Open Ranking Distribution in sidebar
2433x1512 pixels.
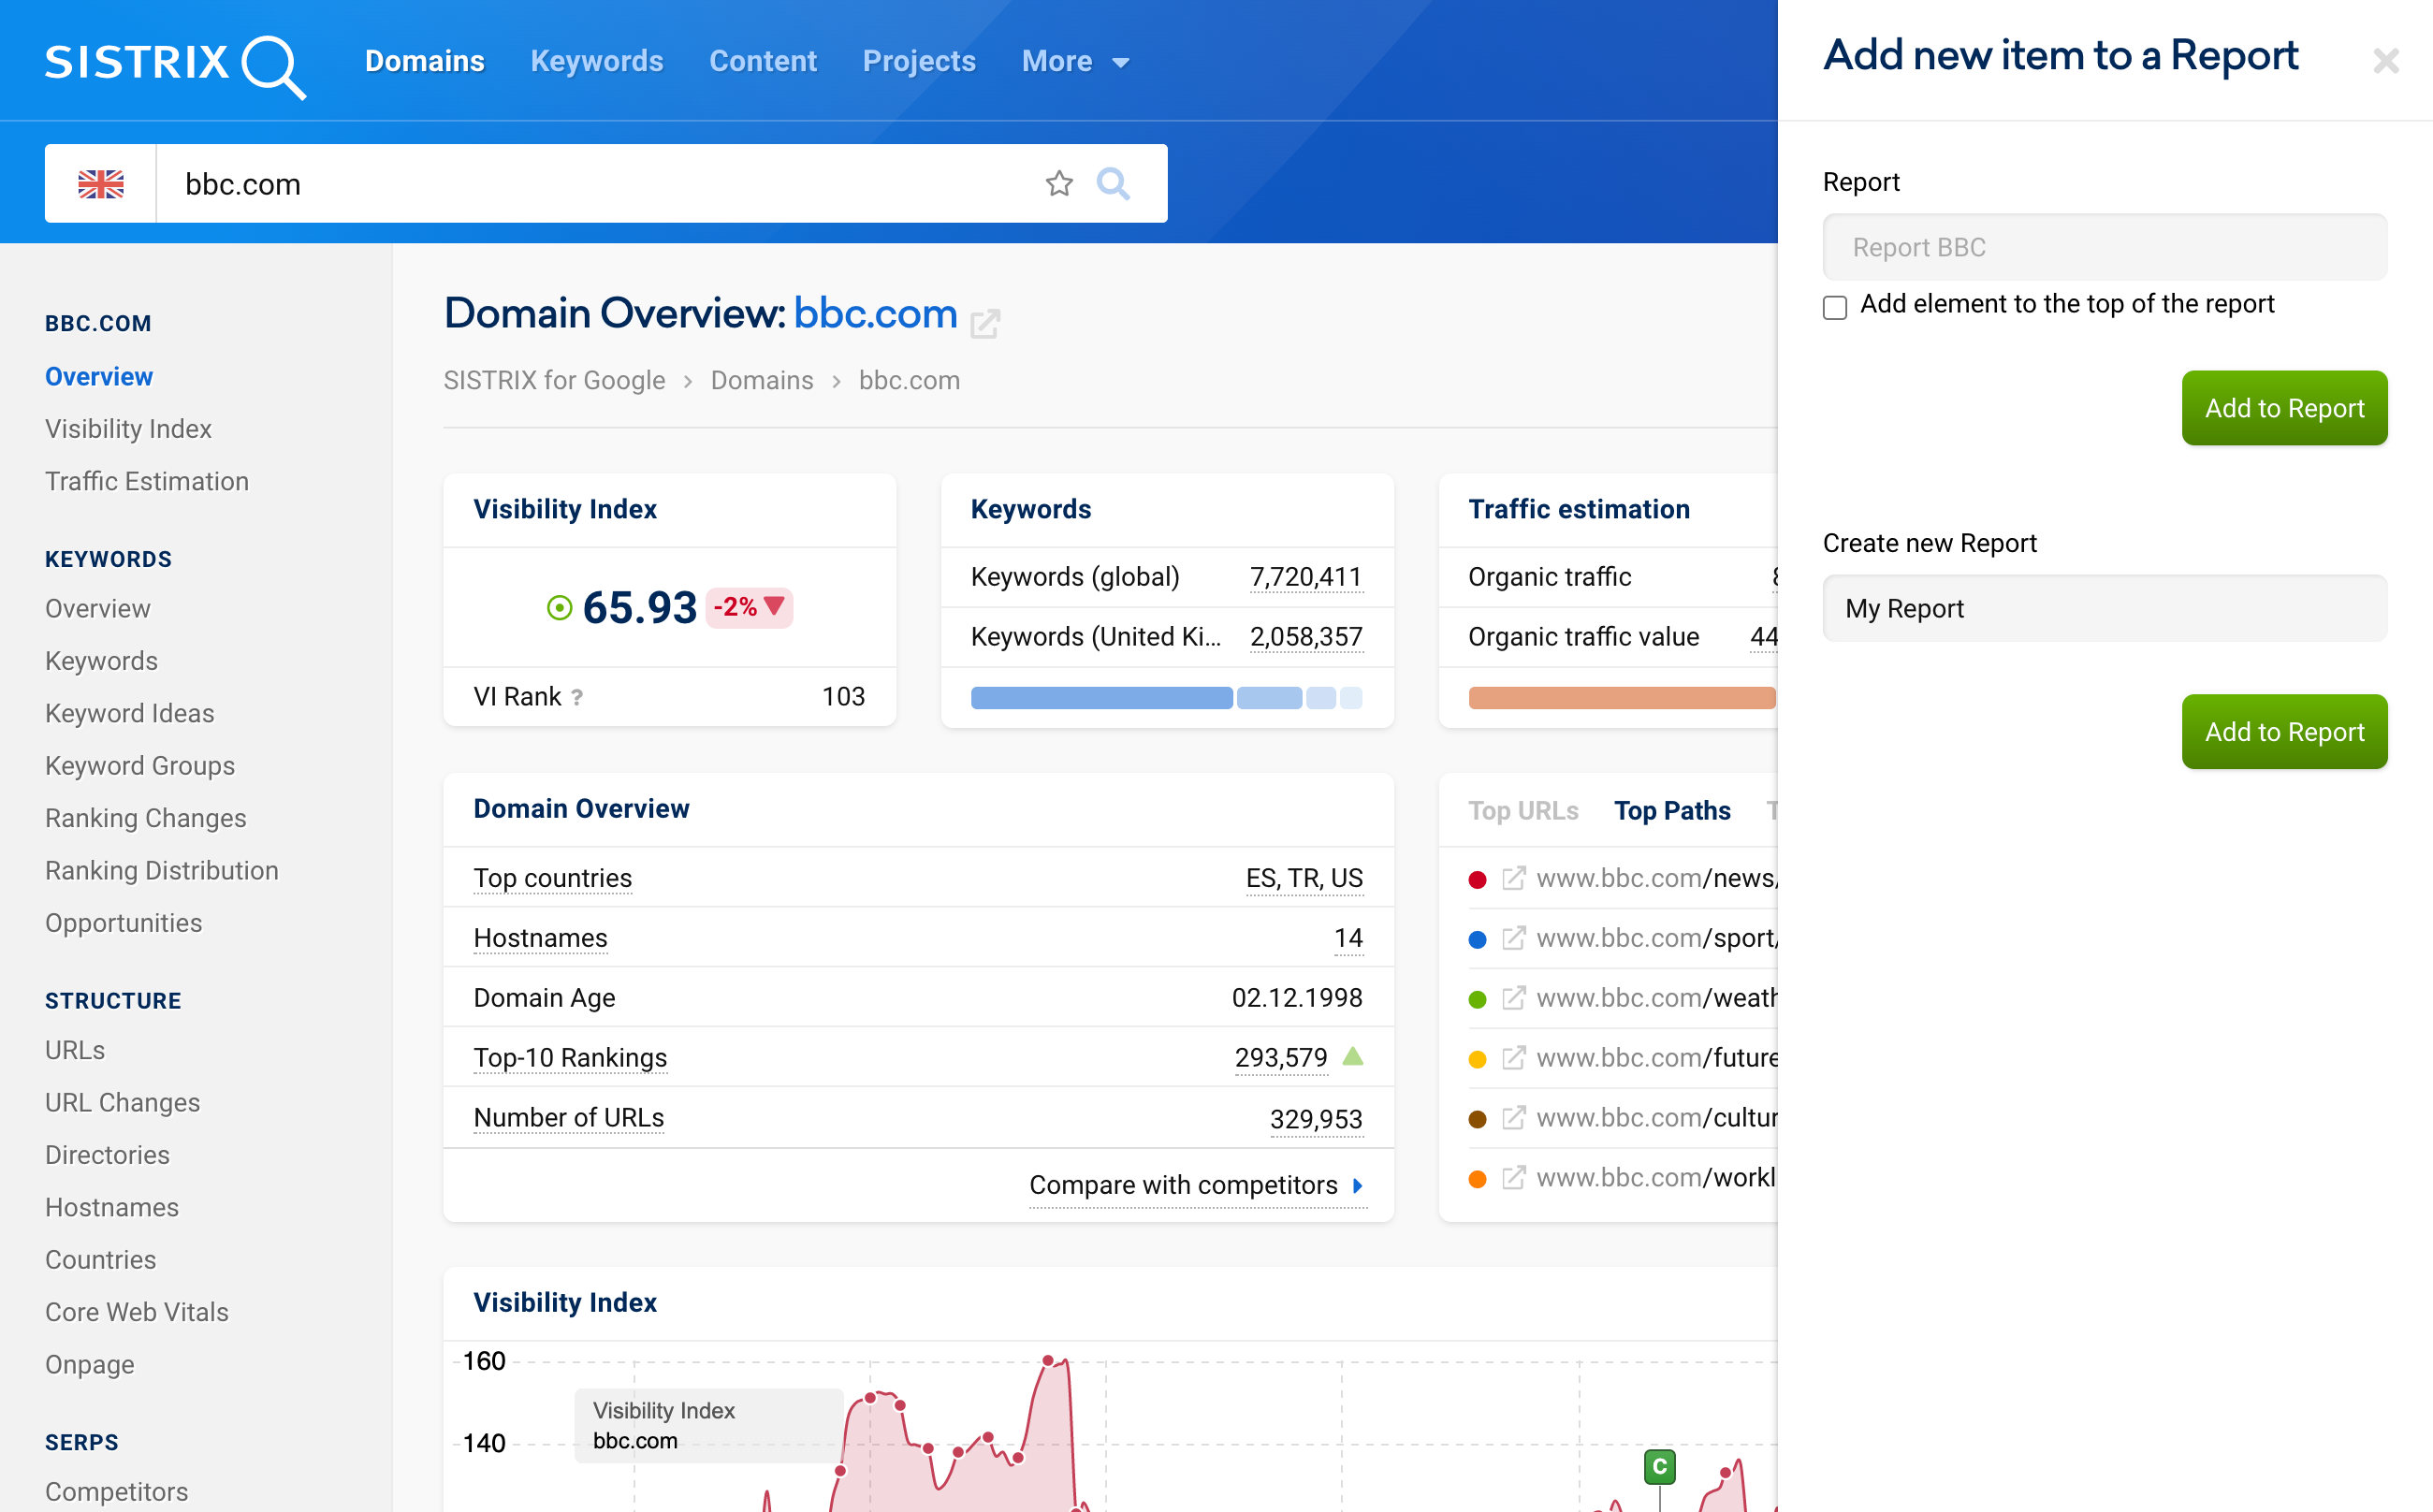[x=162, y=870]
